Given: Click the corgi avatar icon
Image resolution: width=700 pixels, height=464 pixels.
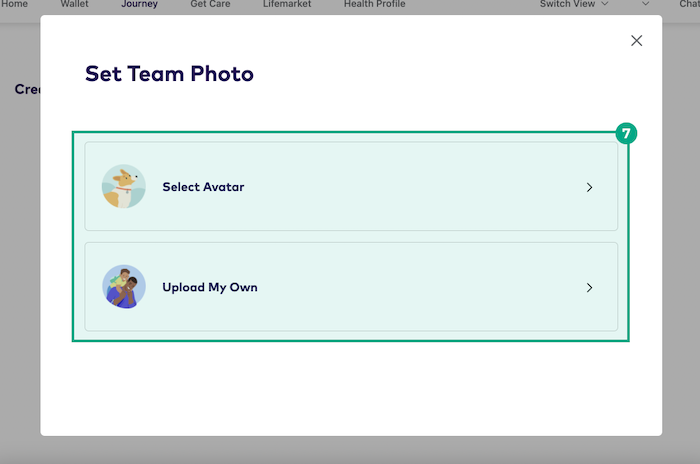Looking at the screenshot, I should coord(124,186).
